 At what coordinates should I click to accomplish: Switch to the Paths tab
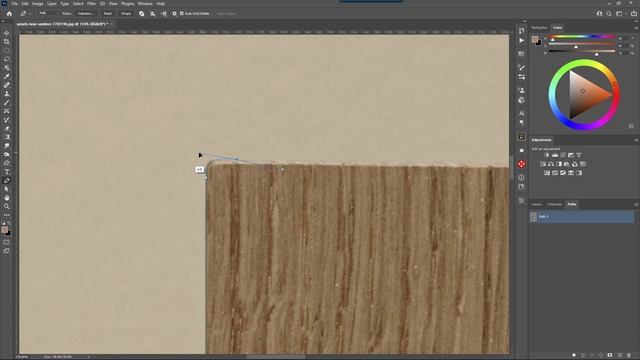tap(572, 204)
